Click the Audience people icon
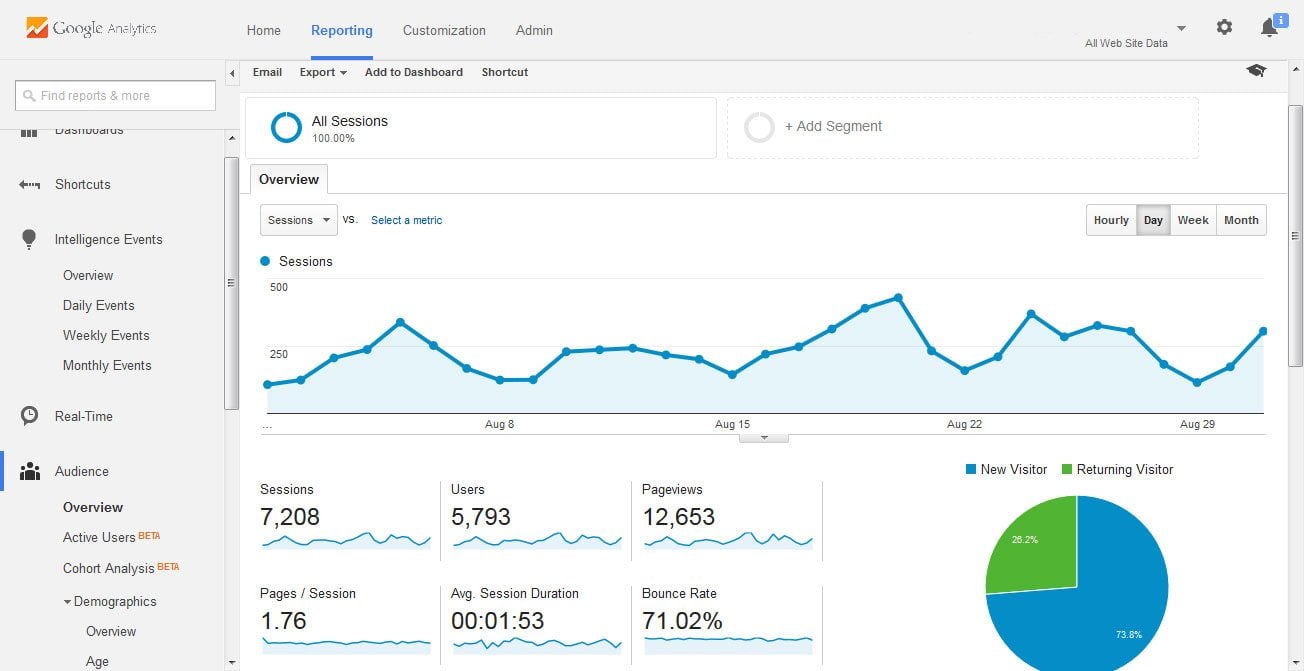This screenshot has width=1304, height=671. tap(30, 471)
